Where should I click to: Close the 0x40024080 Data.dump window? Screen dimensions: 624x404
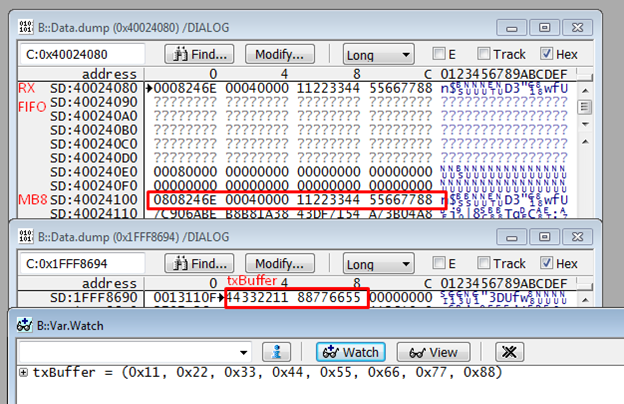577,28
